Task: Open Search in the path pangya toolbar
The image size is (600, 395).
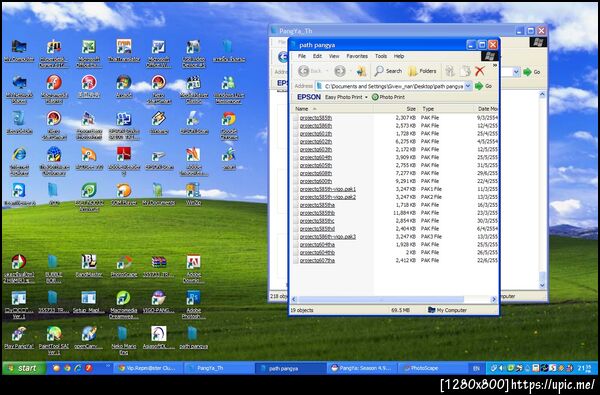Action: [388, 71]
